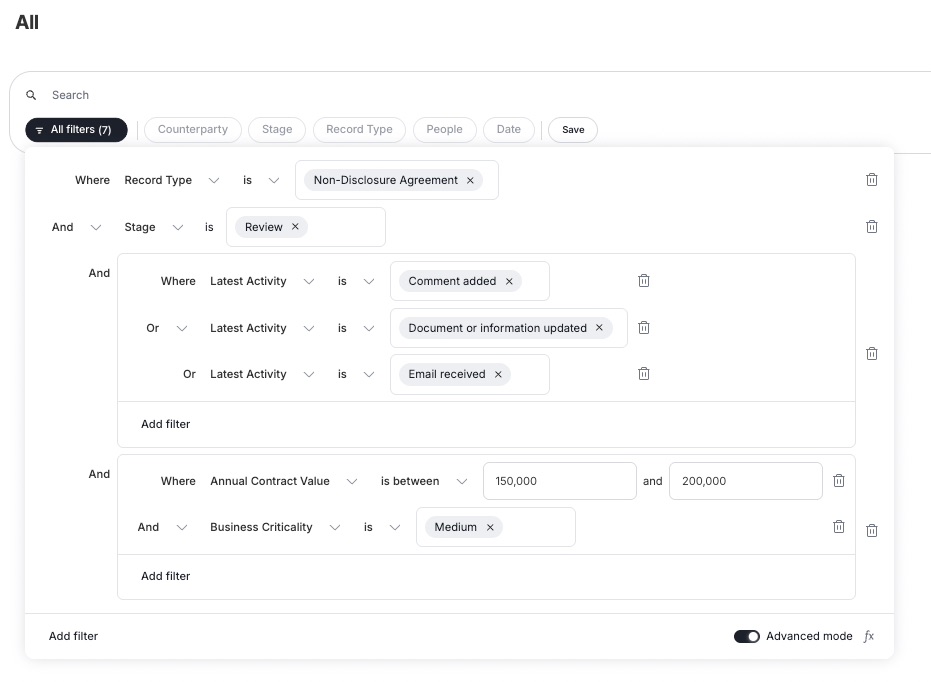
Task: Select the People quick filter
Action: point(444,129)
